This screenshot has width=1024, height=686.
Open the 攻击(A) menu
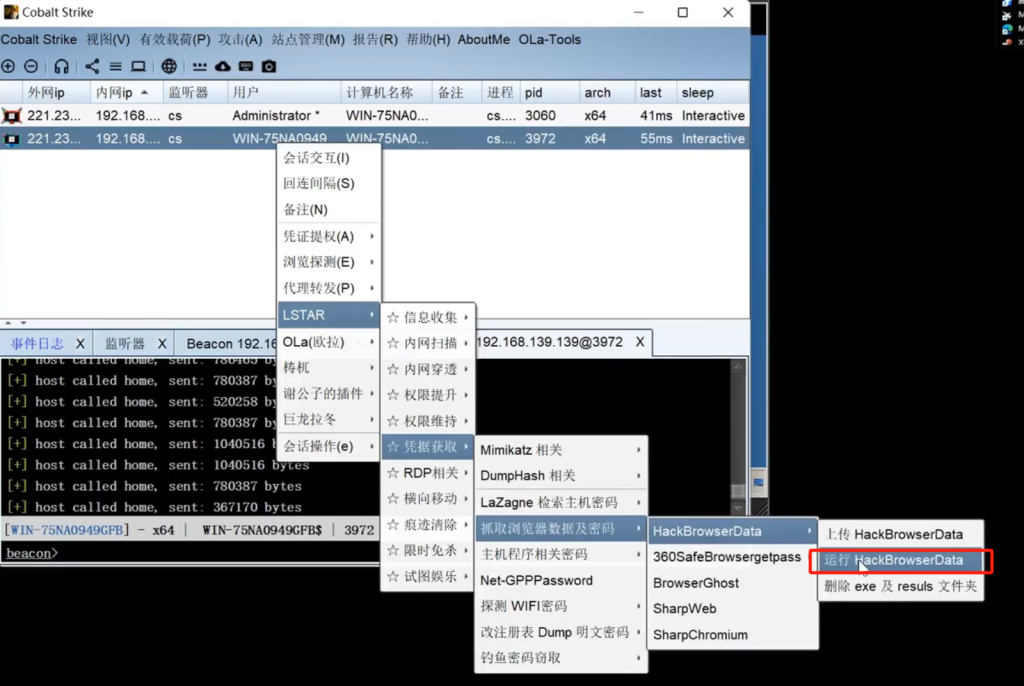[x=240, y=39]
